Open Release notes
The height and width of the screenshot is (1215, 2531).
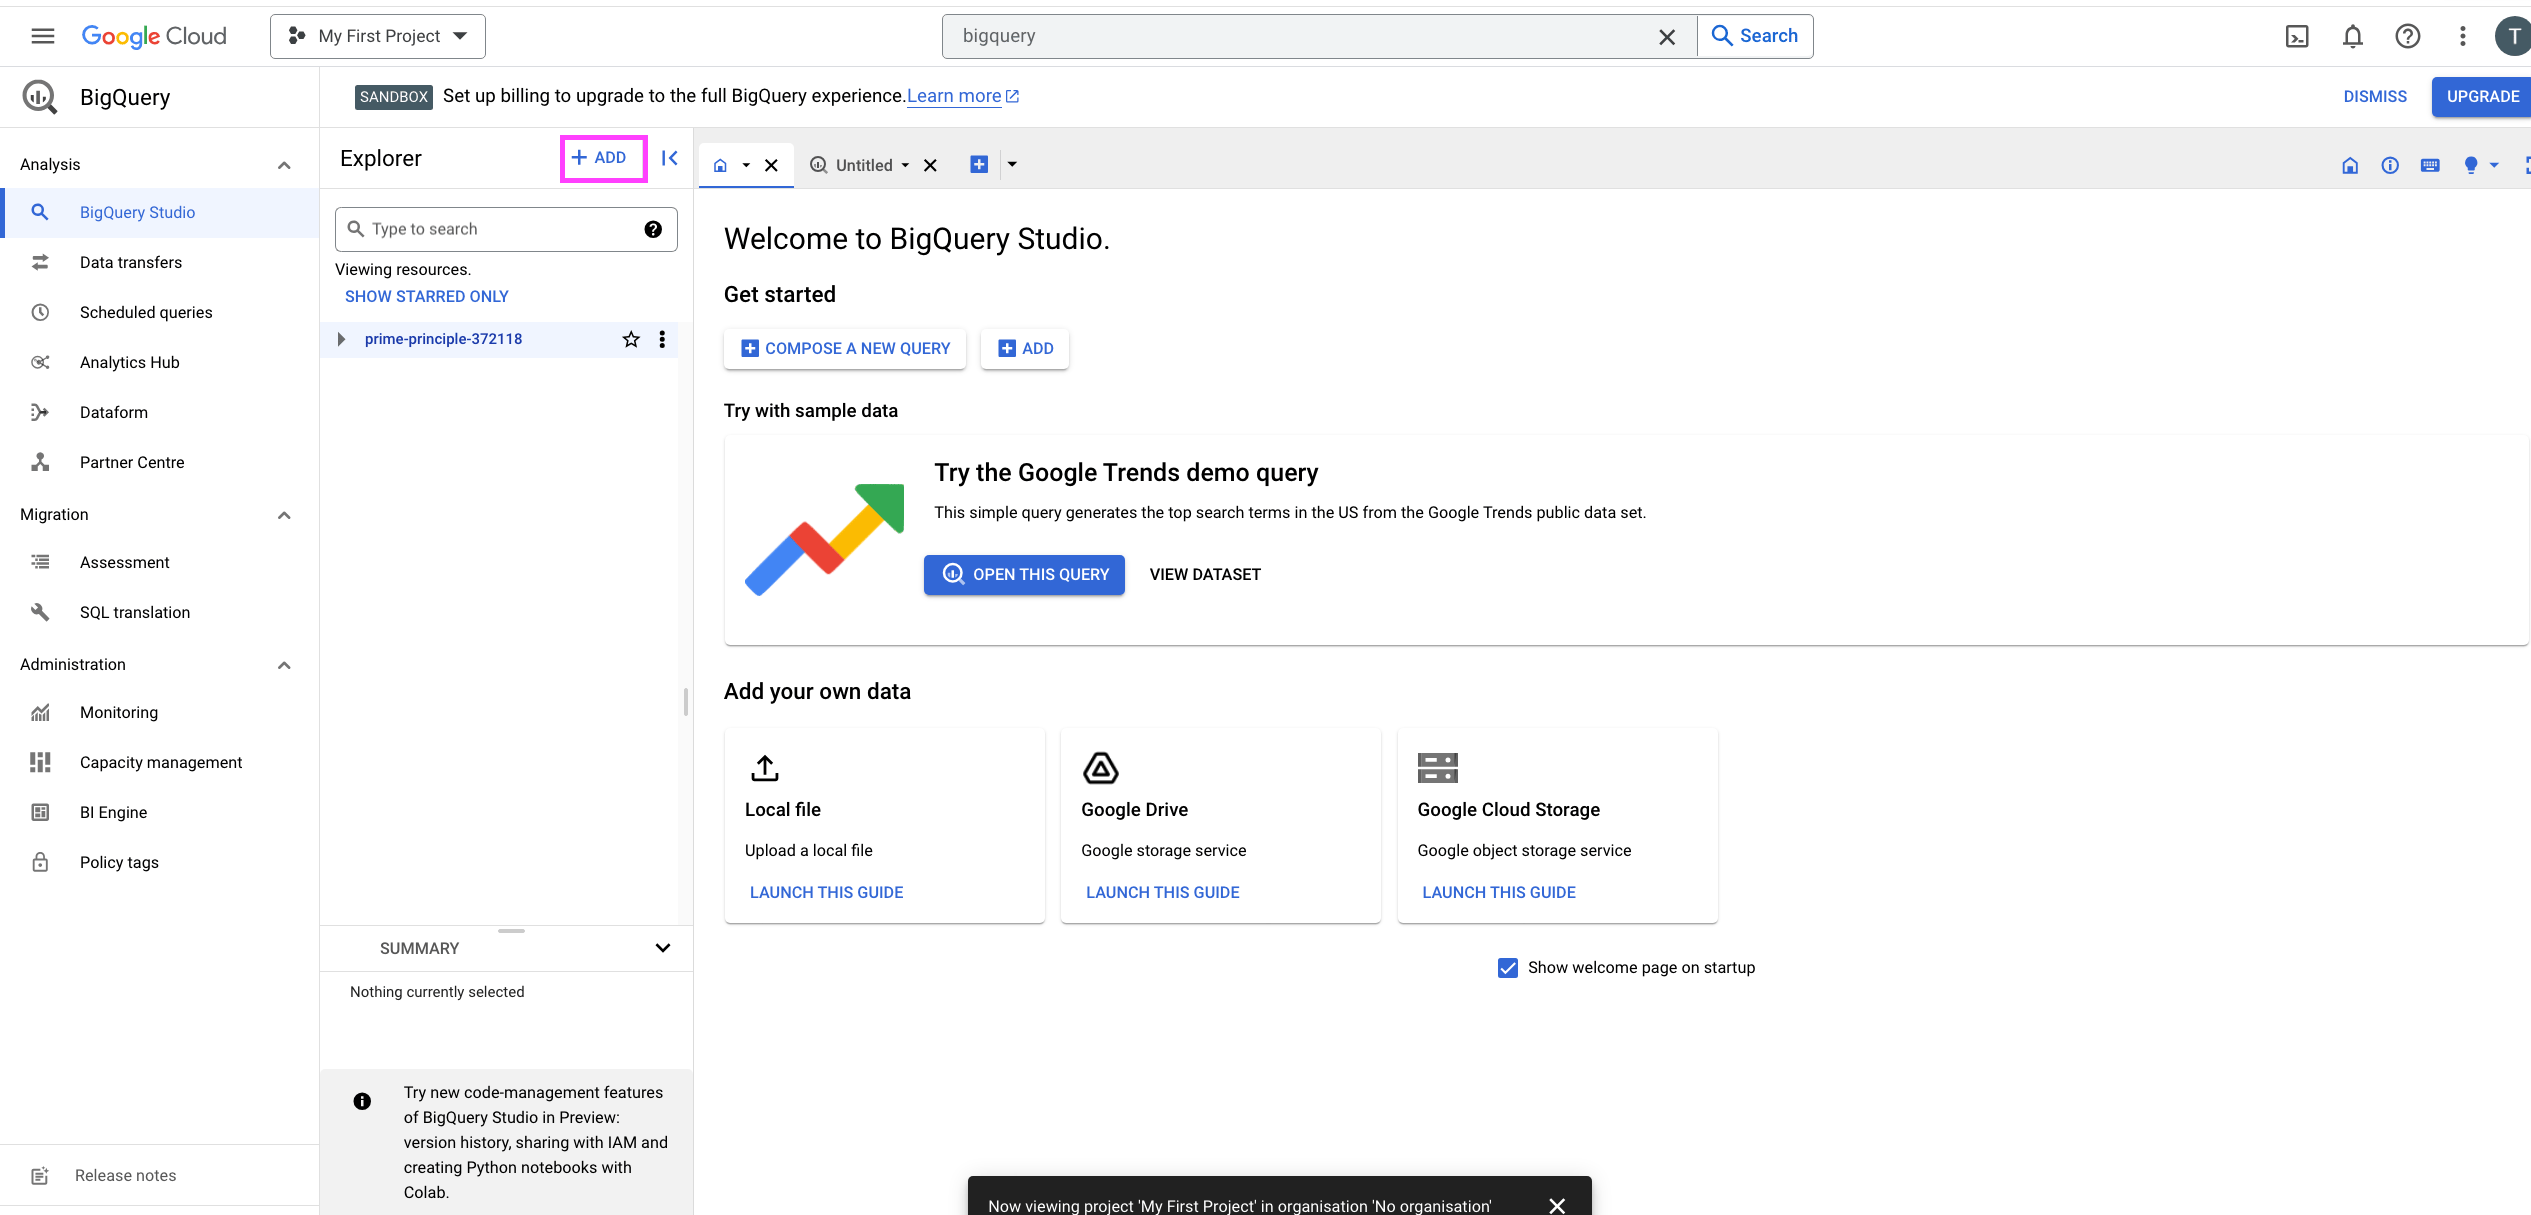coord(160,1176)
